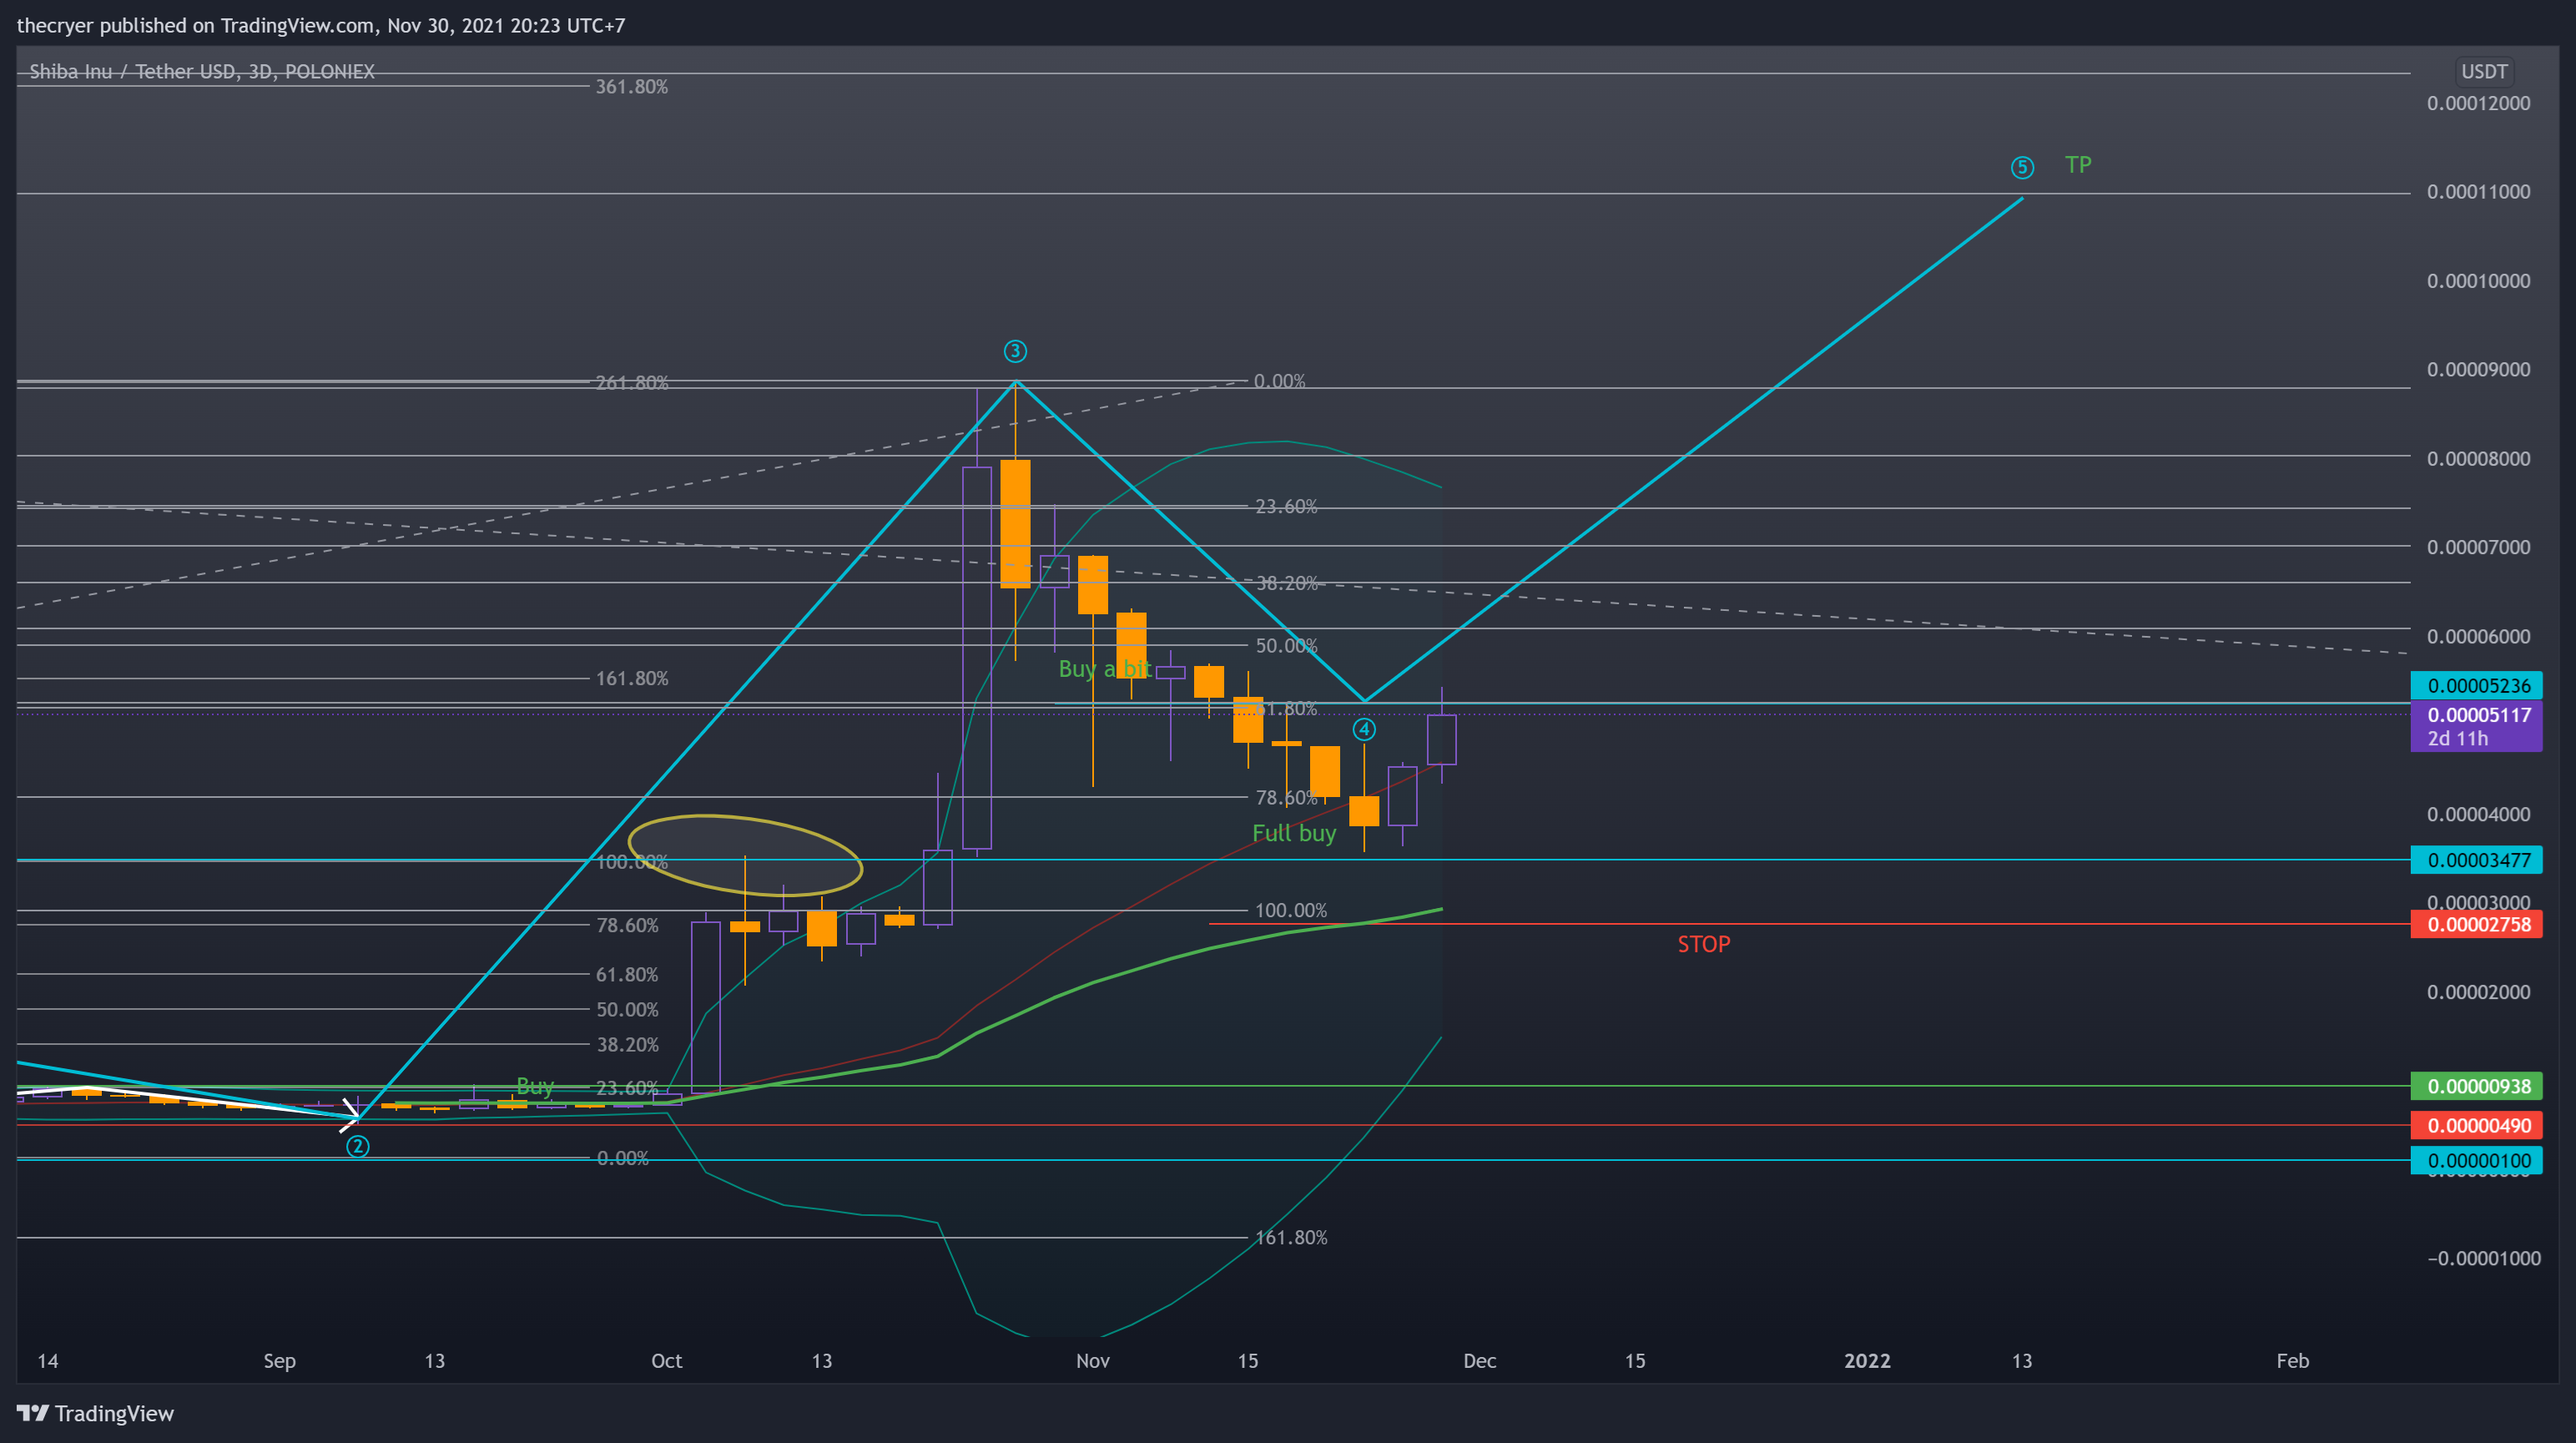The height and width of the screenshot is (1443, 2576).
Task: Click the 361.80% Fibonacci label
Action: tap(632, 87)
